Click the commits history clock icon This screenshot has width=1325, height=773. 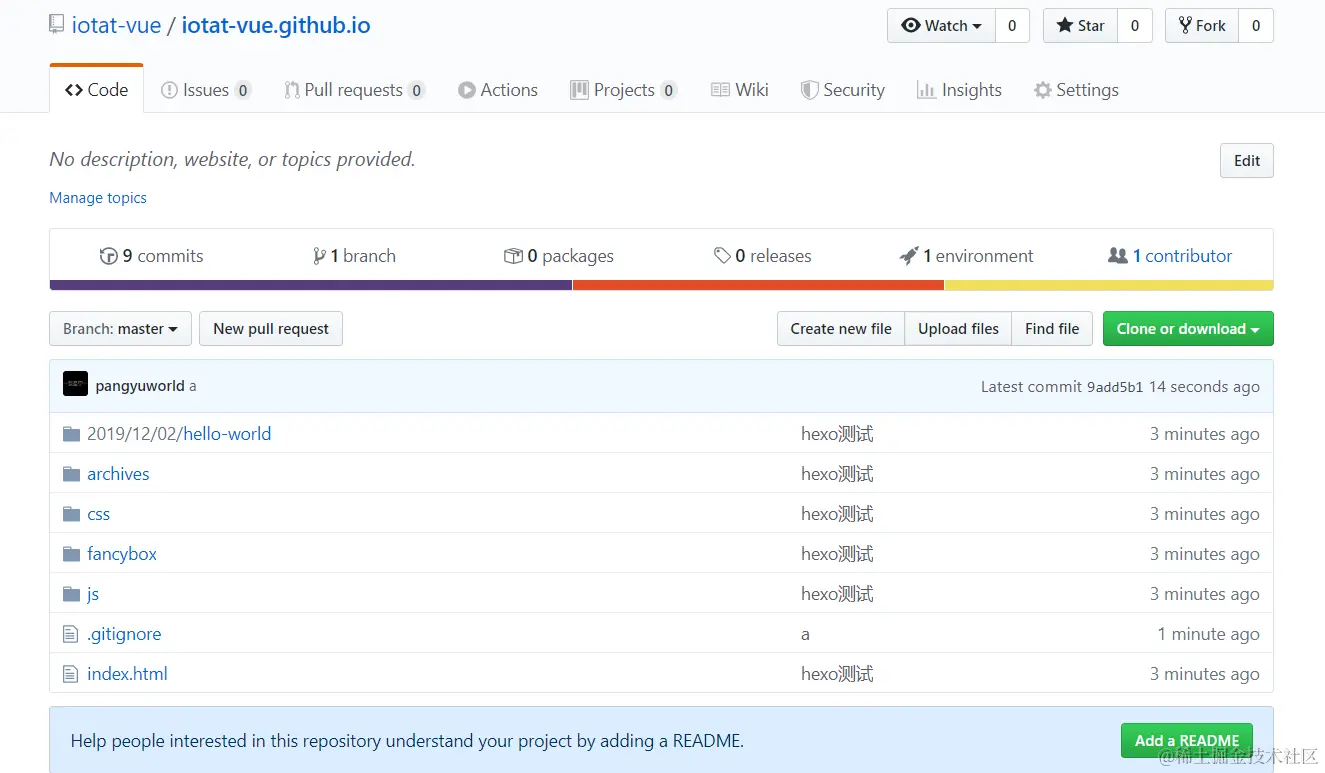pyautogui.click(x=109, y=256)
